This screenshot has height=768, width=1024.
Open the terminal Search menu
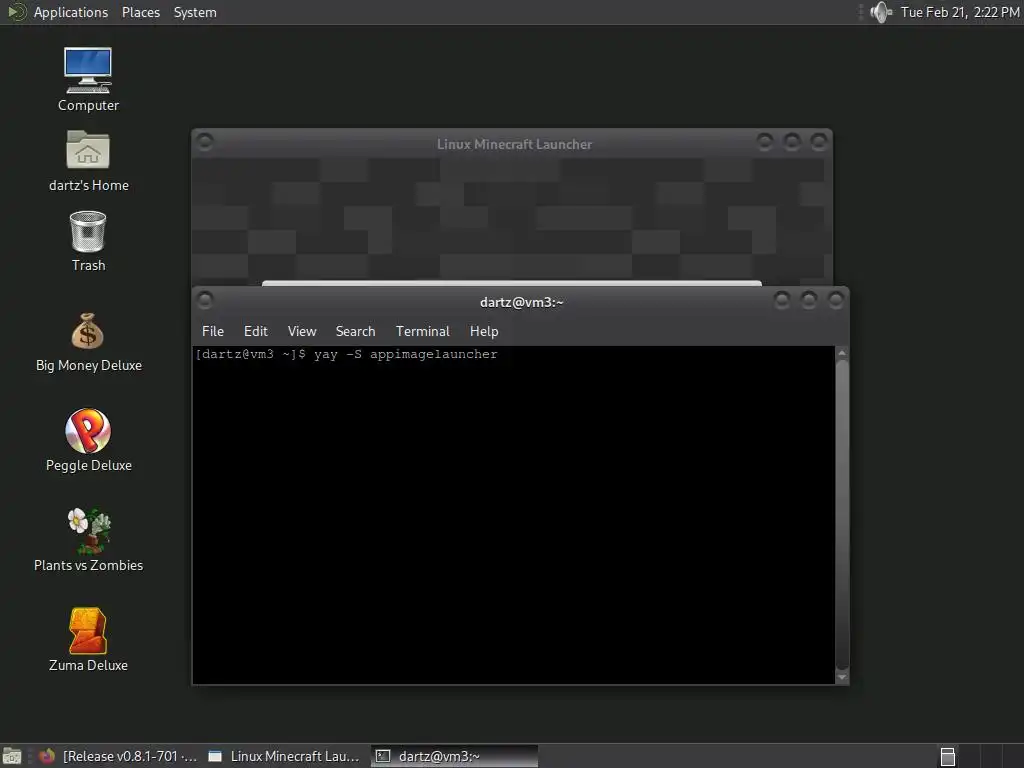coord(355,331)
